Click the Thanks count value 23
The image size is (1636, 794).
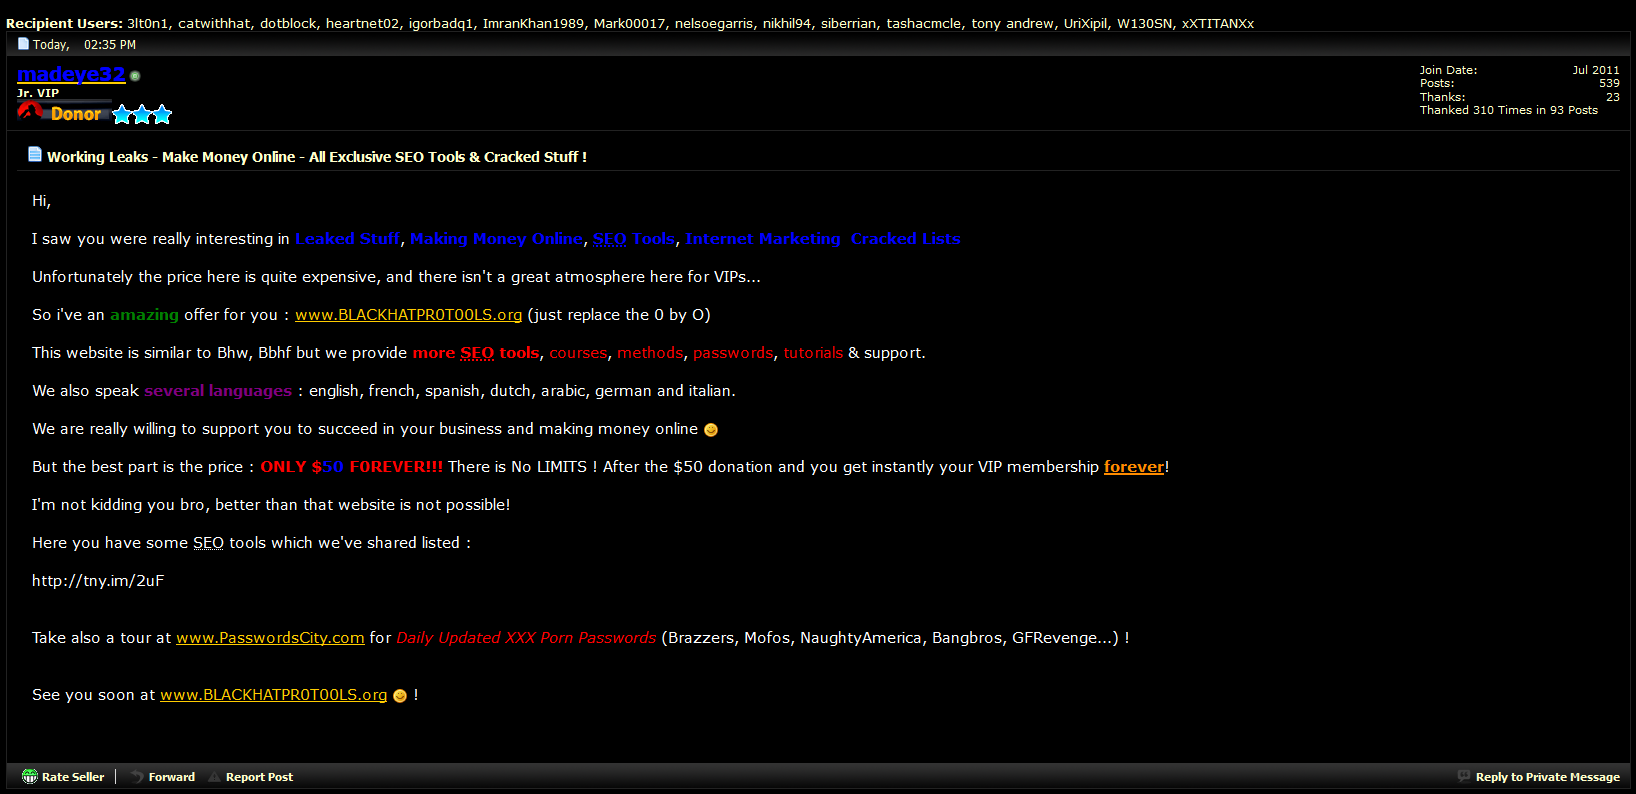click(x=1613, y=97)
